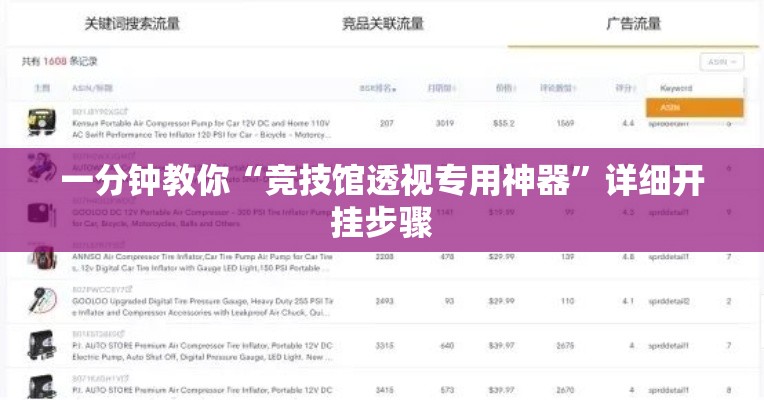The width and height of the screenshot is (764, 400).
Task: Click BSR rank value 3315
Action: pyautogui.click(x=384, y=345)
